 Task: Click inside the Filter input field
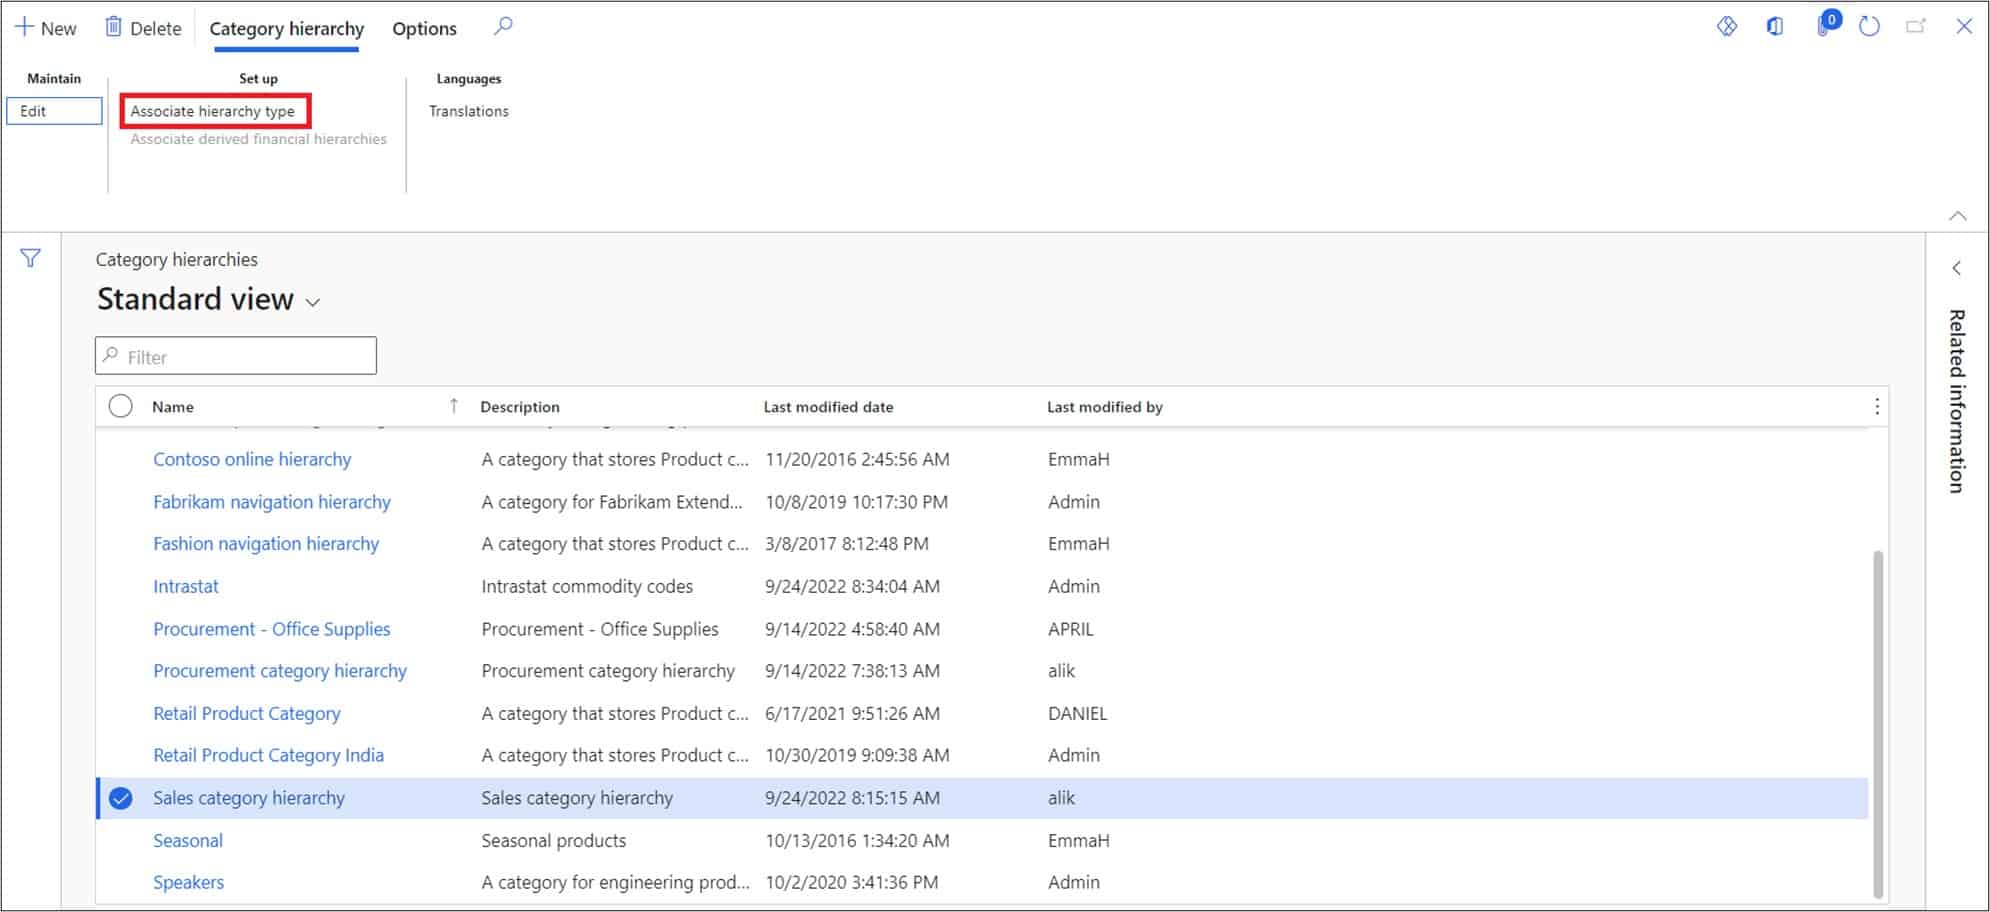235,356
